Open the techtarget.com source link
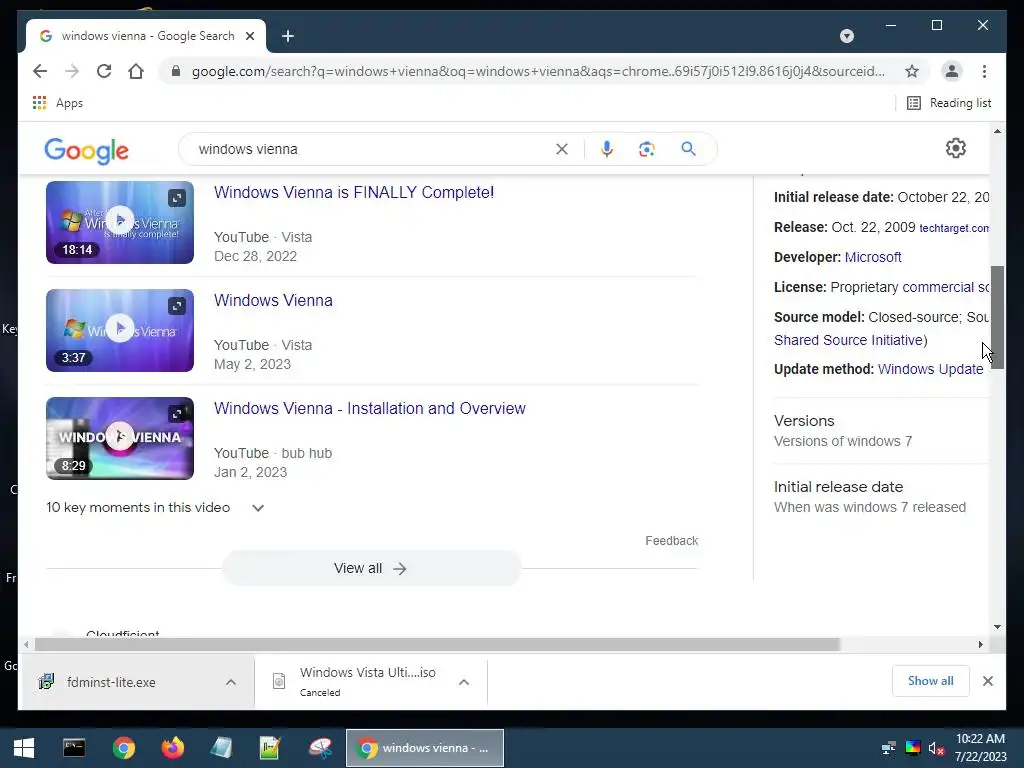Image resolution: width=1024 pixels, height=768 pixels. pos(954,228)
